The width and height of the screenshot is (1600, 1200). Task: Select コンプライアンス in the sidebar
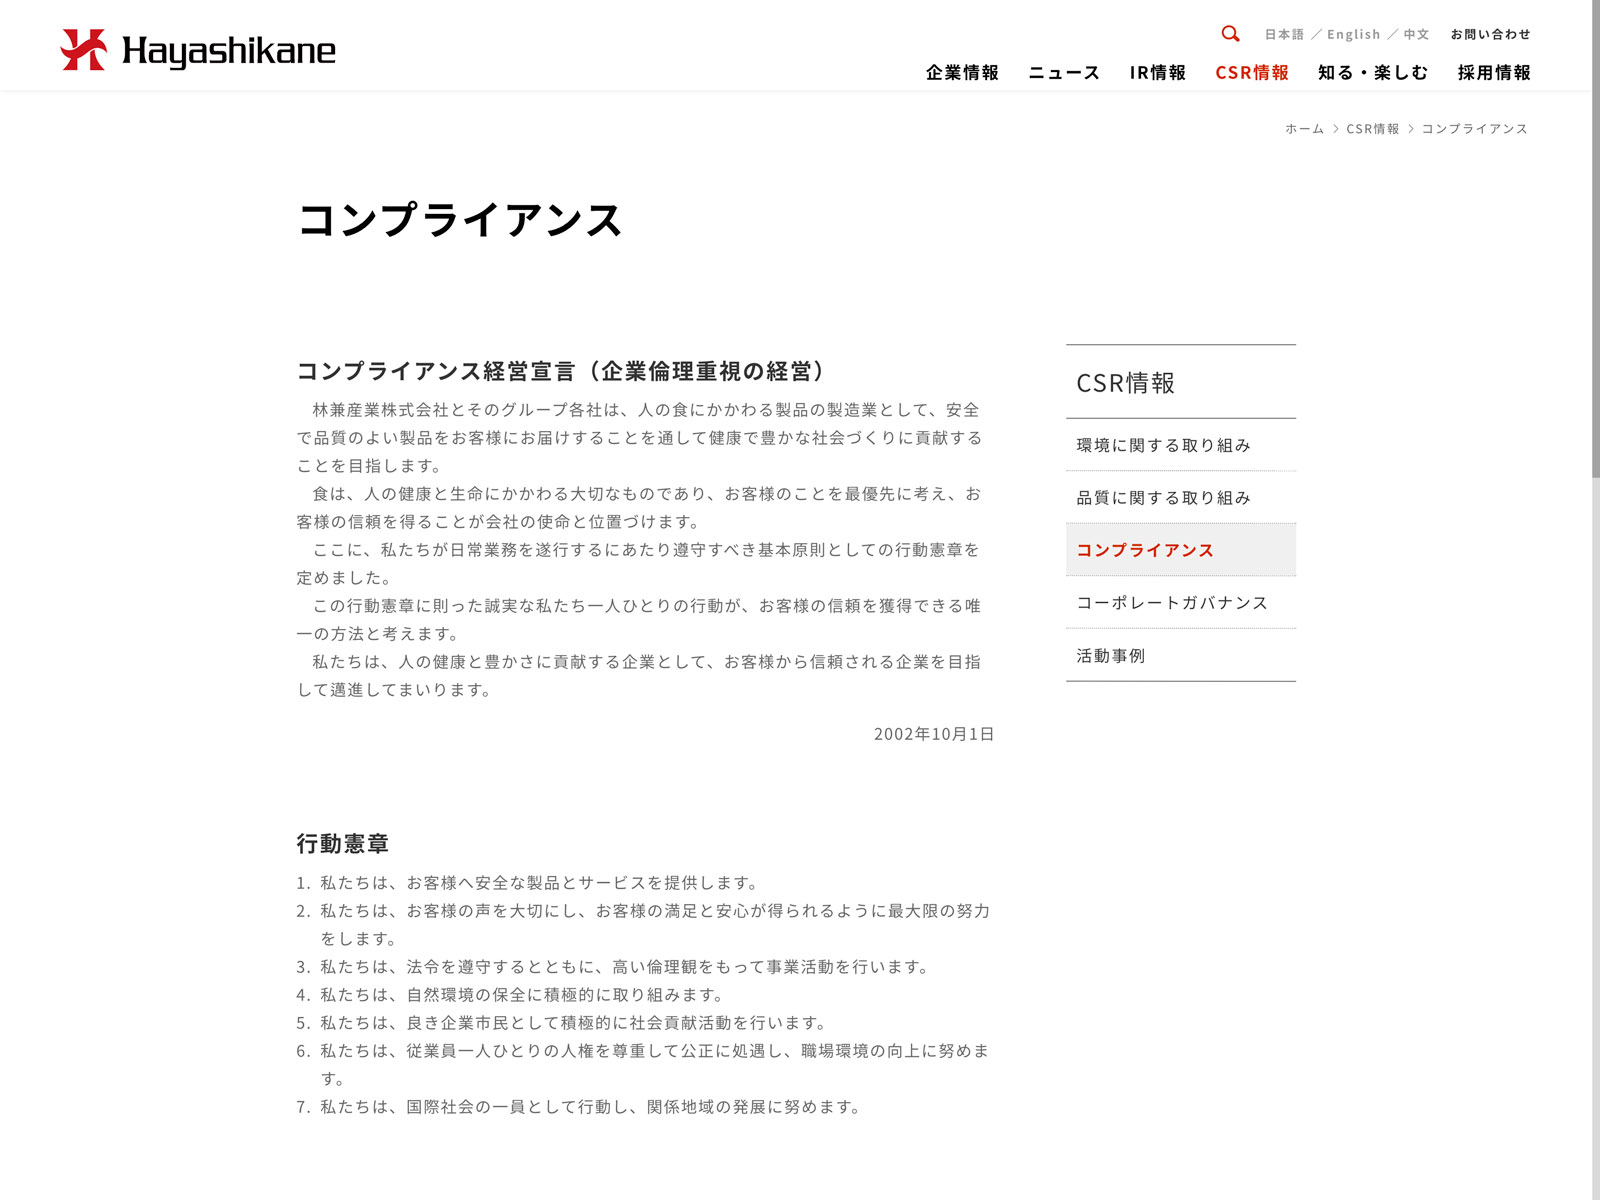coord(1145,551)
